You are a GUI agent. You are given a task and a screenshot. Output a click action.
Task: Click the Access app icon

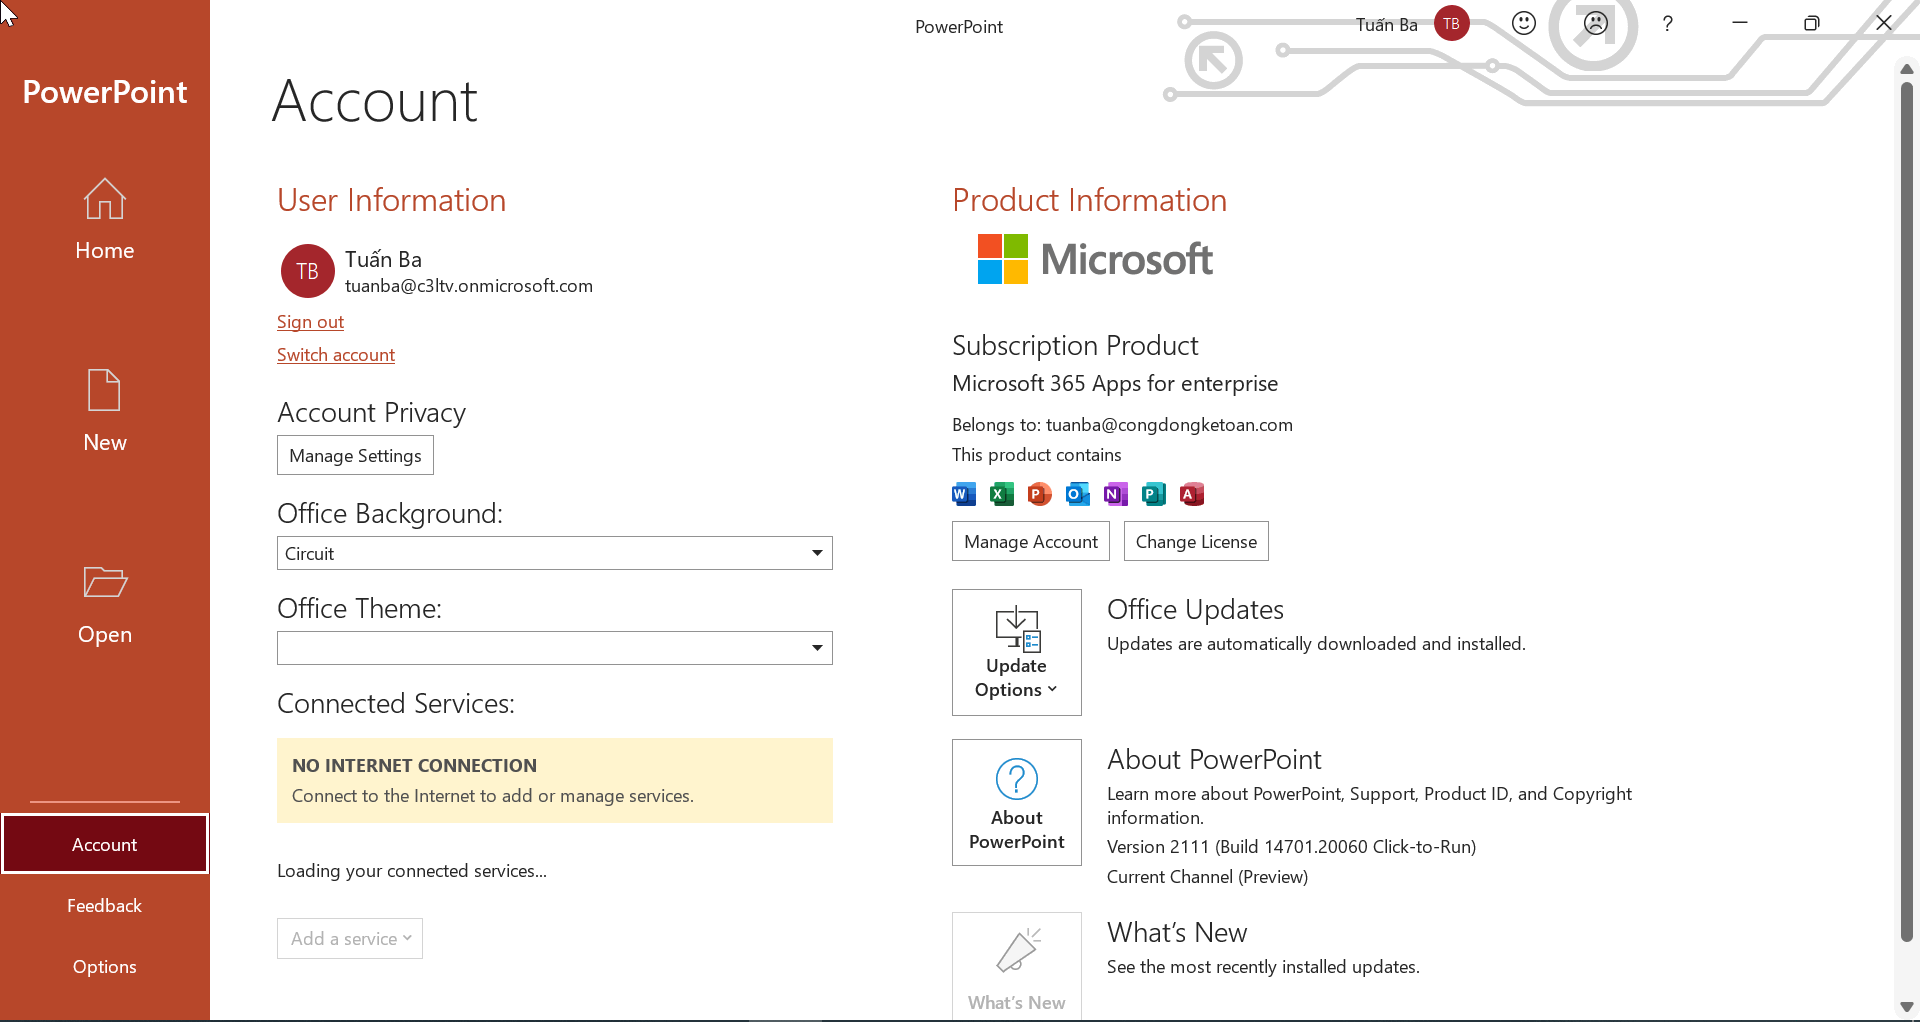tap(1192, 494)
